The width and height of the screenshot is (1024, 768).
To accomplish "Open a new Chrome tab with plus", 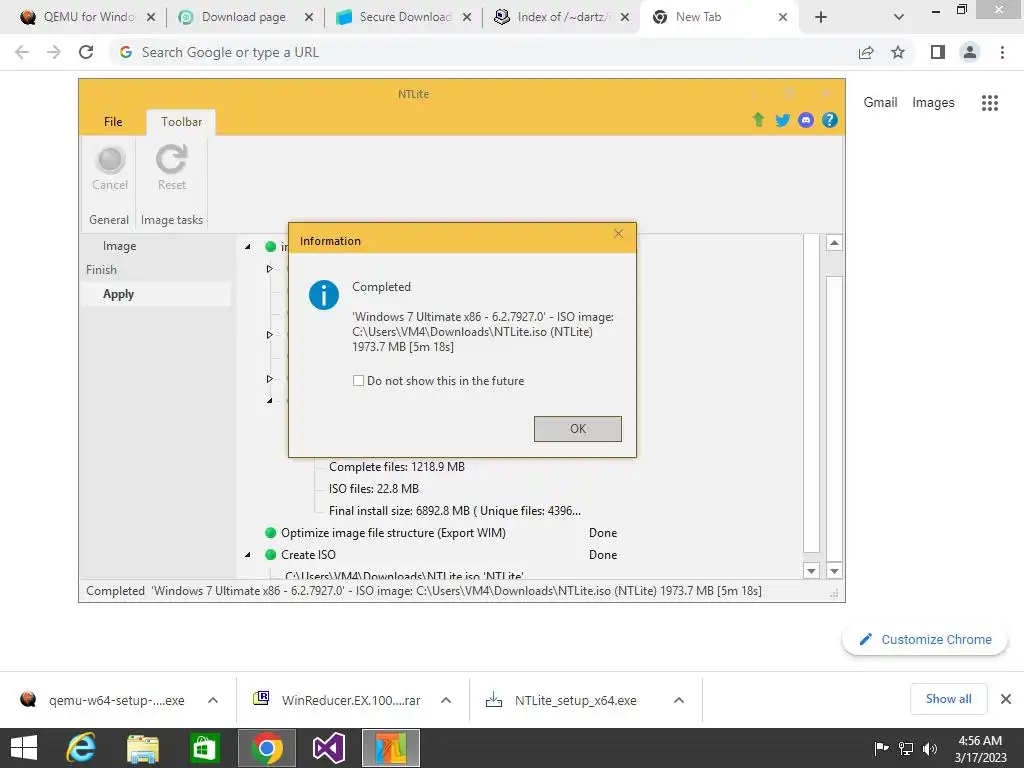I will pos(821,18).
